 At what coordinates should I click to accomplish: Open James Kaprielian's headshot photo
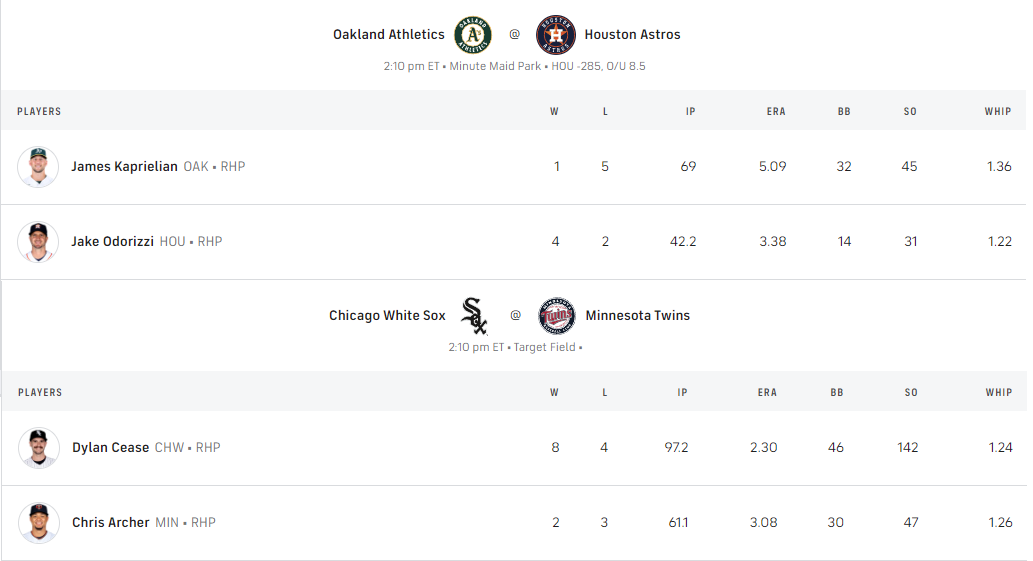pyautogui.click(x=38, y=167)
